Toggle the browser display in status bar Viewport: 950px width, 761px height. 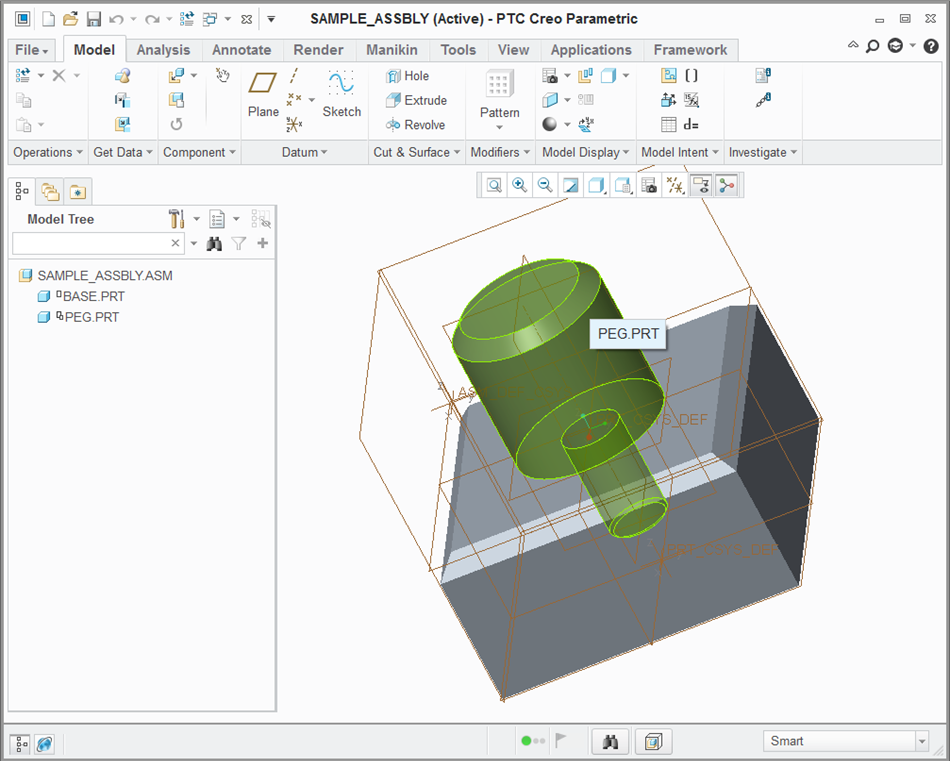coord(44,743)
